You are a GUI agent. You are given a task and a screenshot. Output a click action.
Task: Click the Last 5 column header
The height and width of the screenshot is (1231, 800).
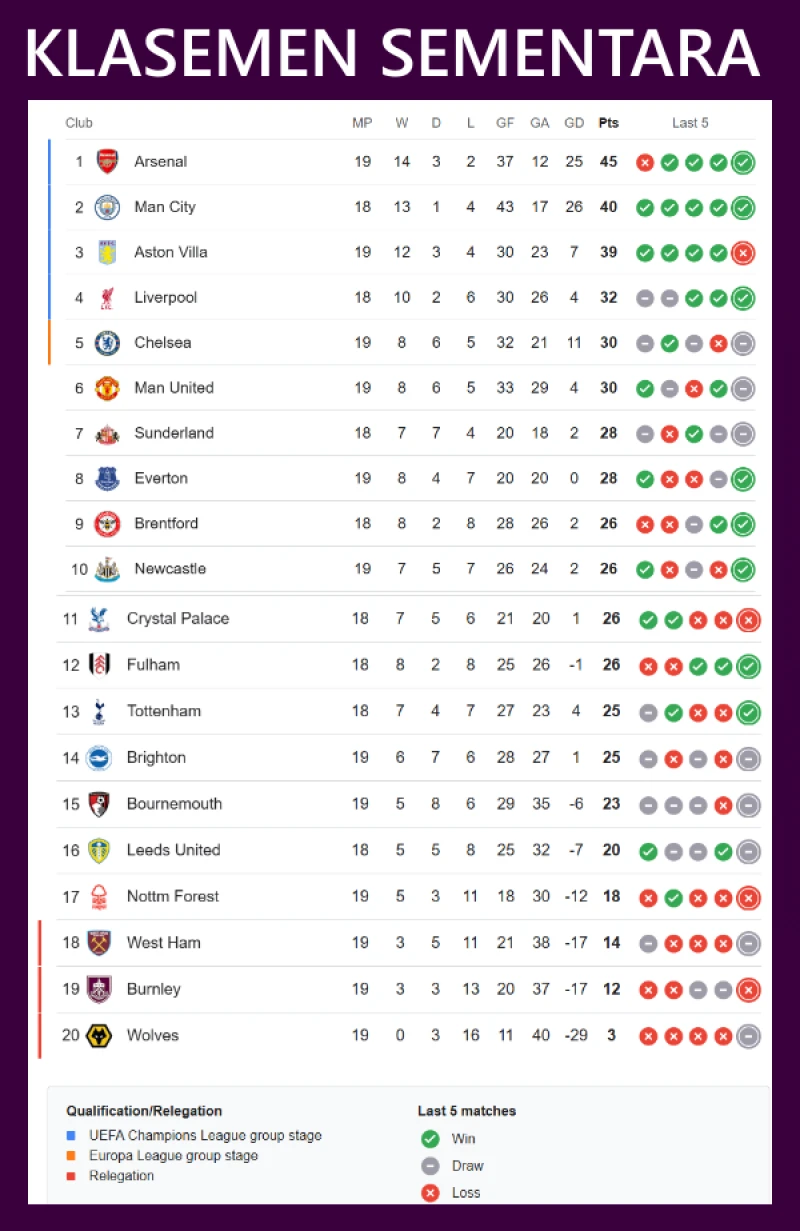click(x=690, y=123)
